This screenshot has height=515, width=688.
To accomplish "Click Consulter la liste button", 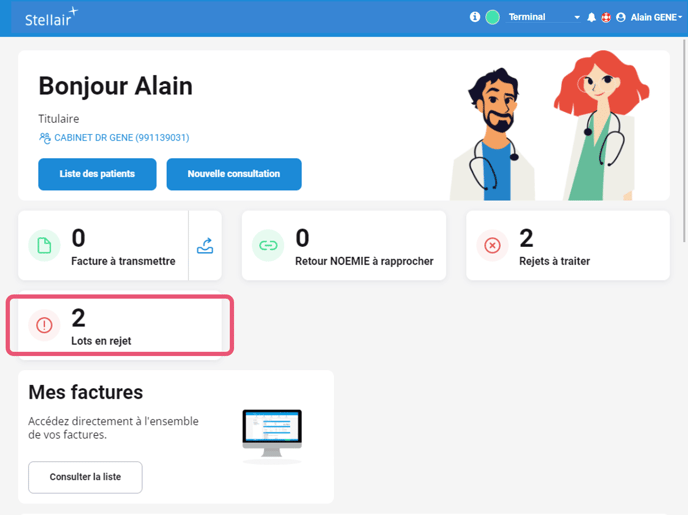I will click(x=85, y=477).
